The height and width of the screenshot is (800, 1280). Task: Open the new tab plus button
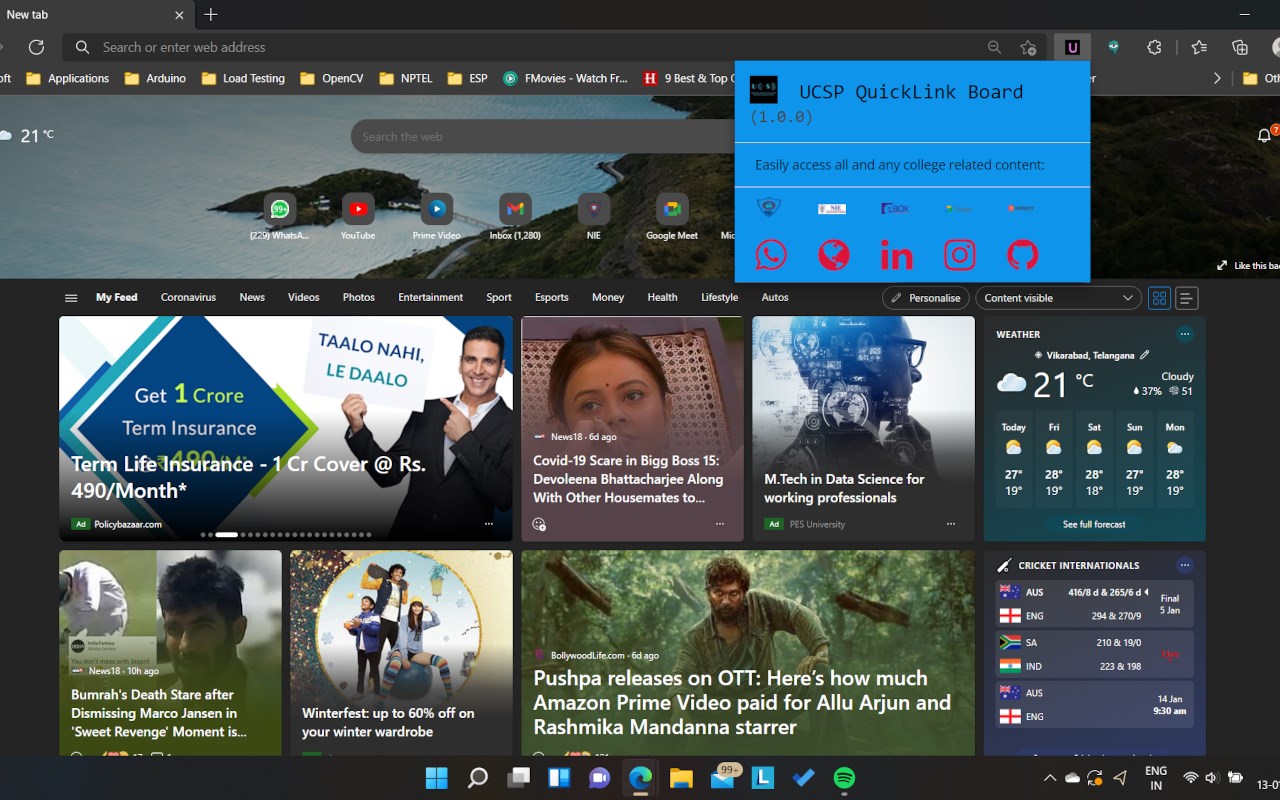(210, 15)
